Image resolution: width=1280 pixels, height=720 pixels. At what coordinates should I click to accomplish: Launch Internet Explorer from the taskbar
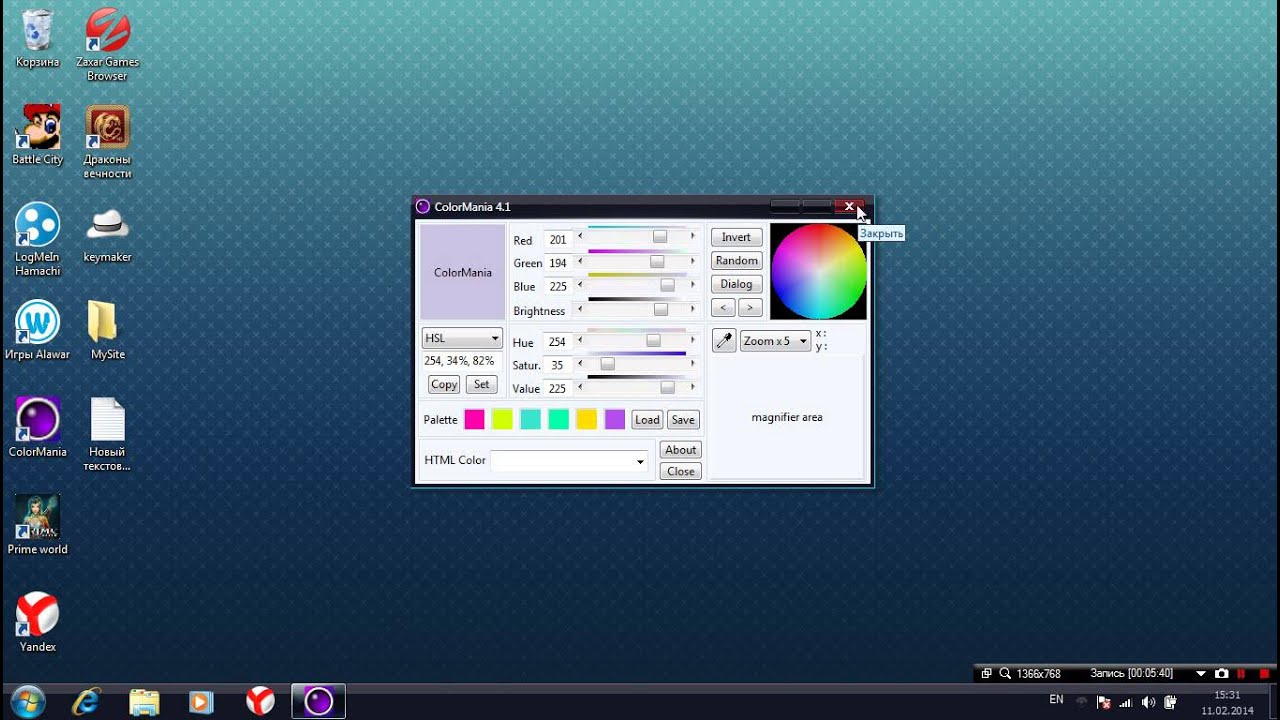coord(87,701)
